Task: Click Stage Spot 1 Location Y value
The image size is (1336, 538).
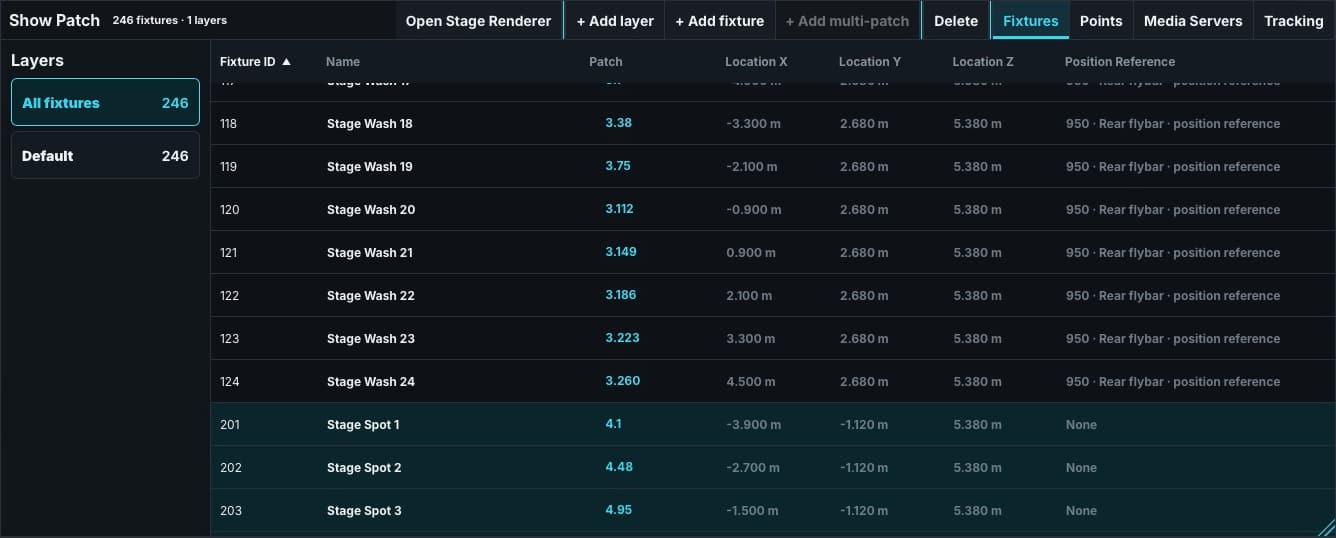Action: pyautogui.click(x=864, y=425)
